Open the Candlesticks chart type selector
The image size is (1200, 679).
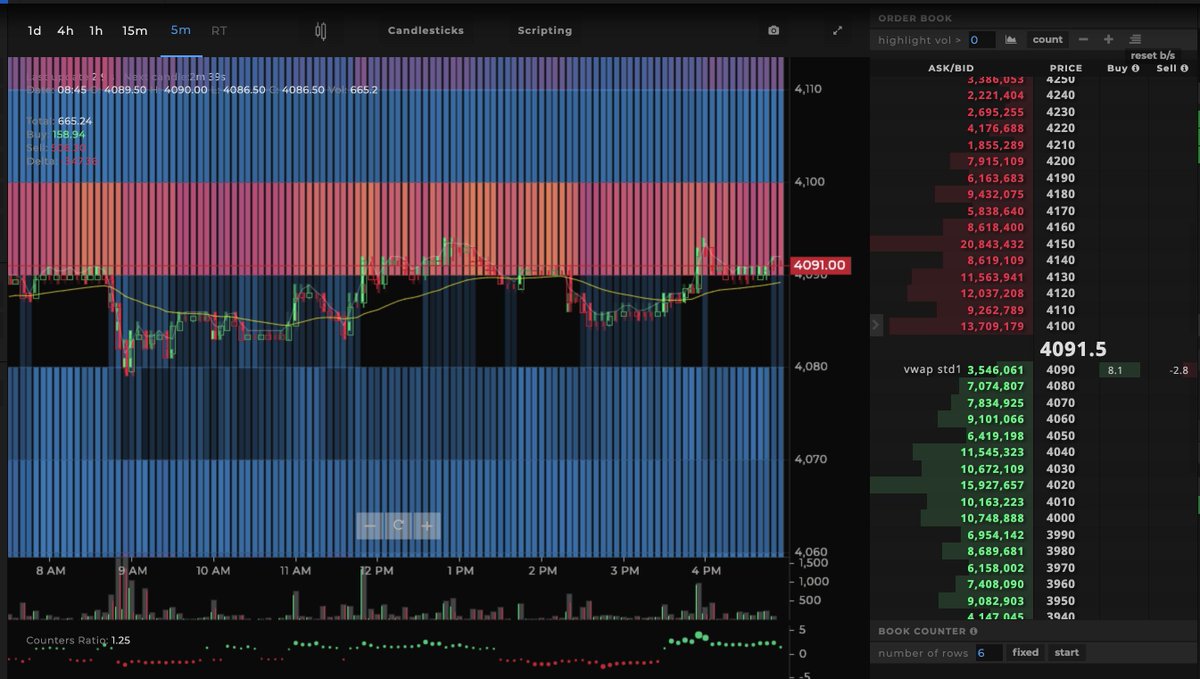(x=424, y=31)
